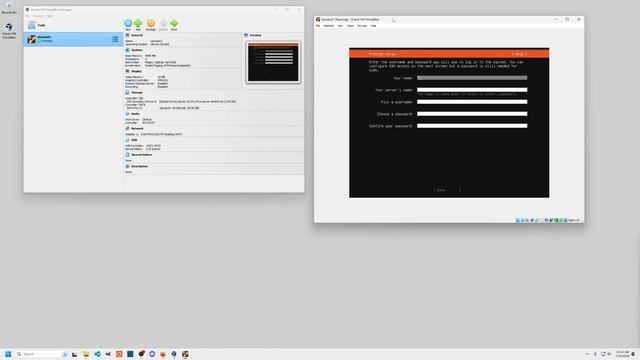The width and height of the screenshot is (640, 360).
Task: Click the USB section heading in details
Action: click(x=134, y=140)
